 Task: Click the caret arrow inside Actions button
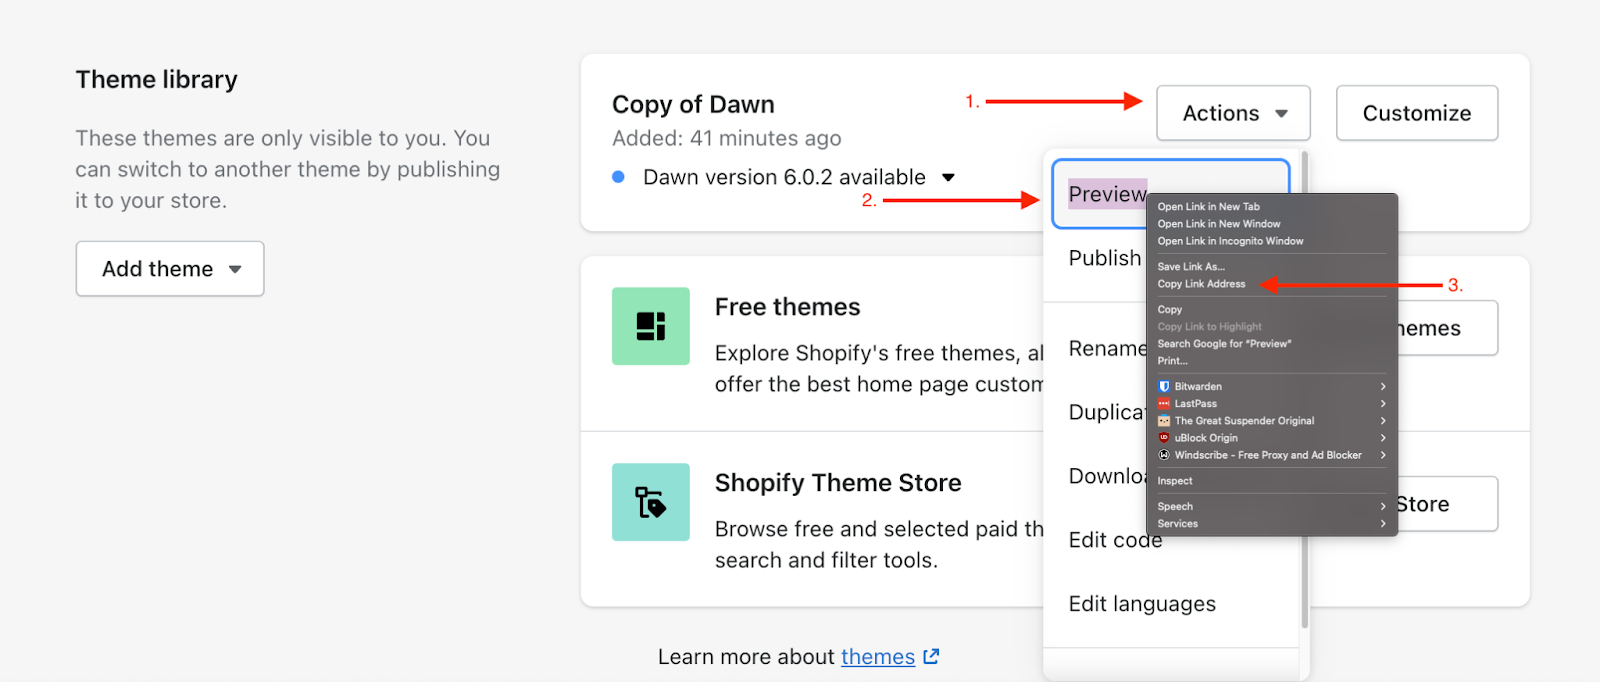1281,114
